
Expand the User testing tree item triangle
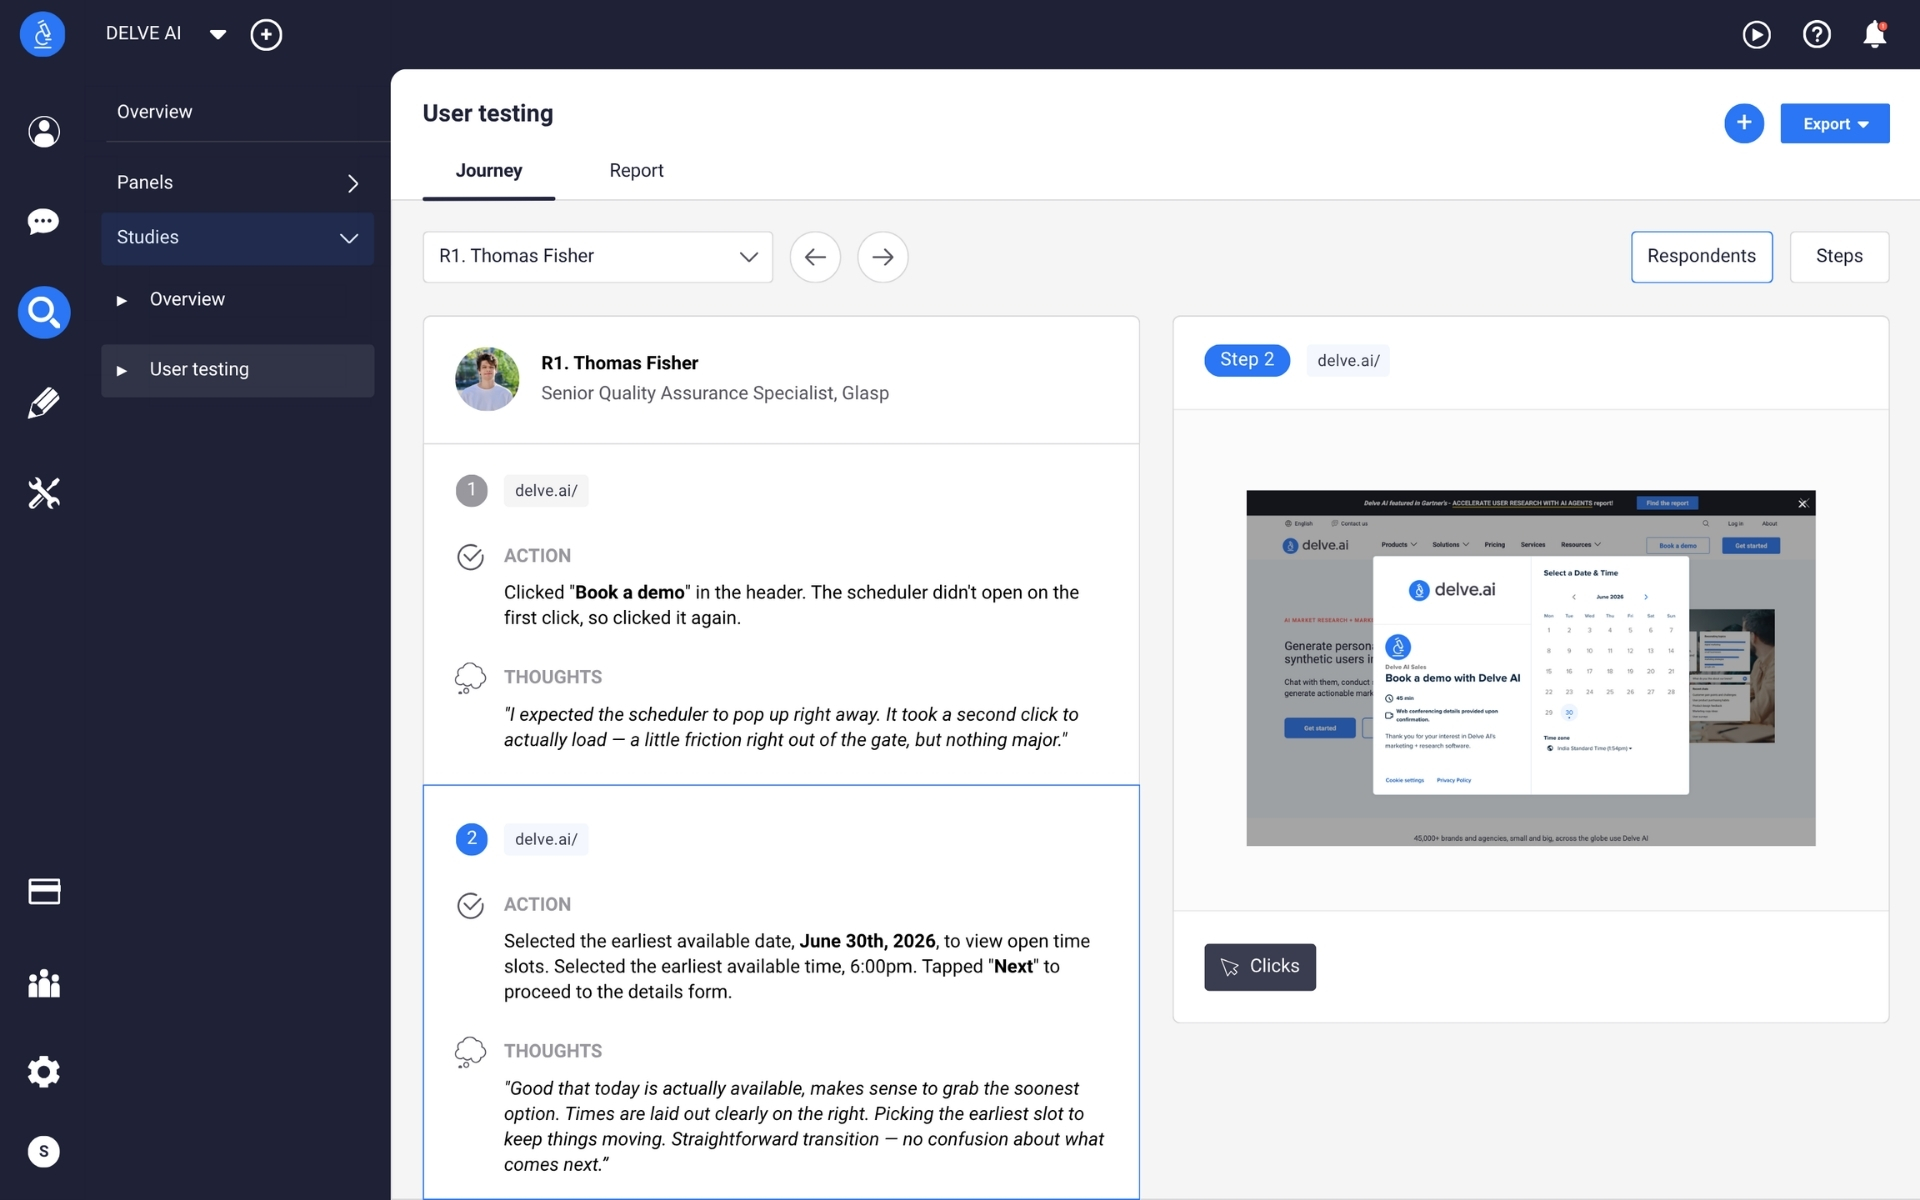tap(121, 371)
